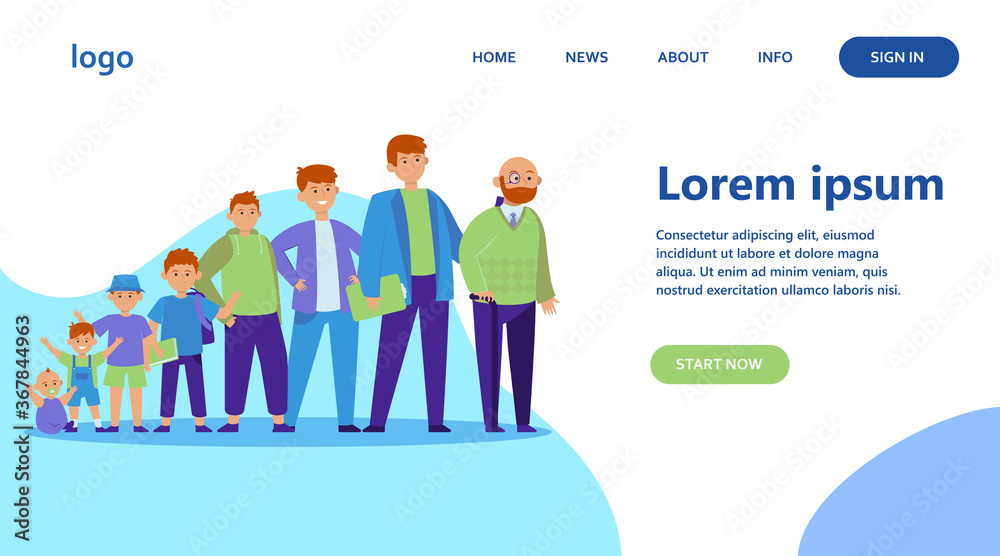Open the HOME menu item

click(494, 57)
